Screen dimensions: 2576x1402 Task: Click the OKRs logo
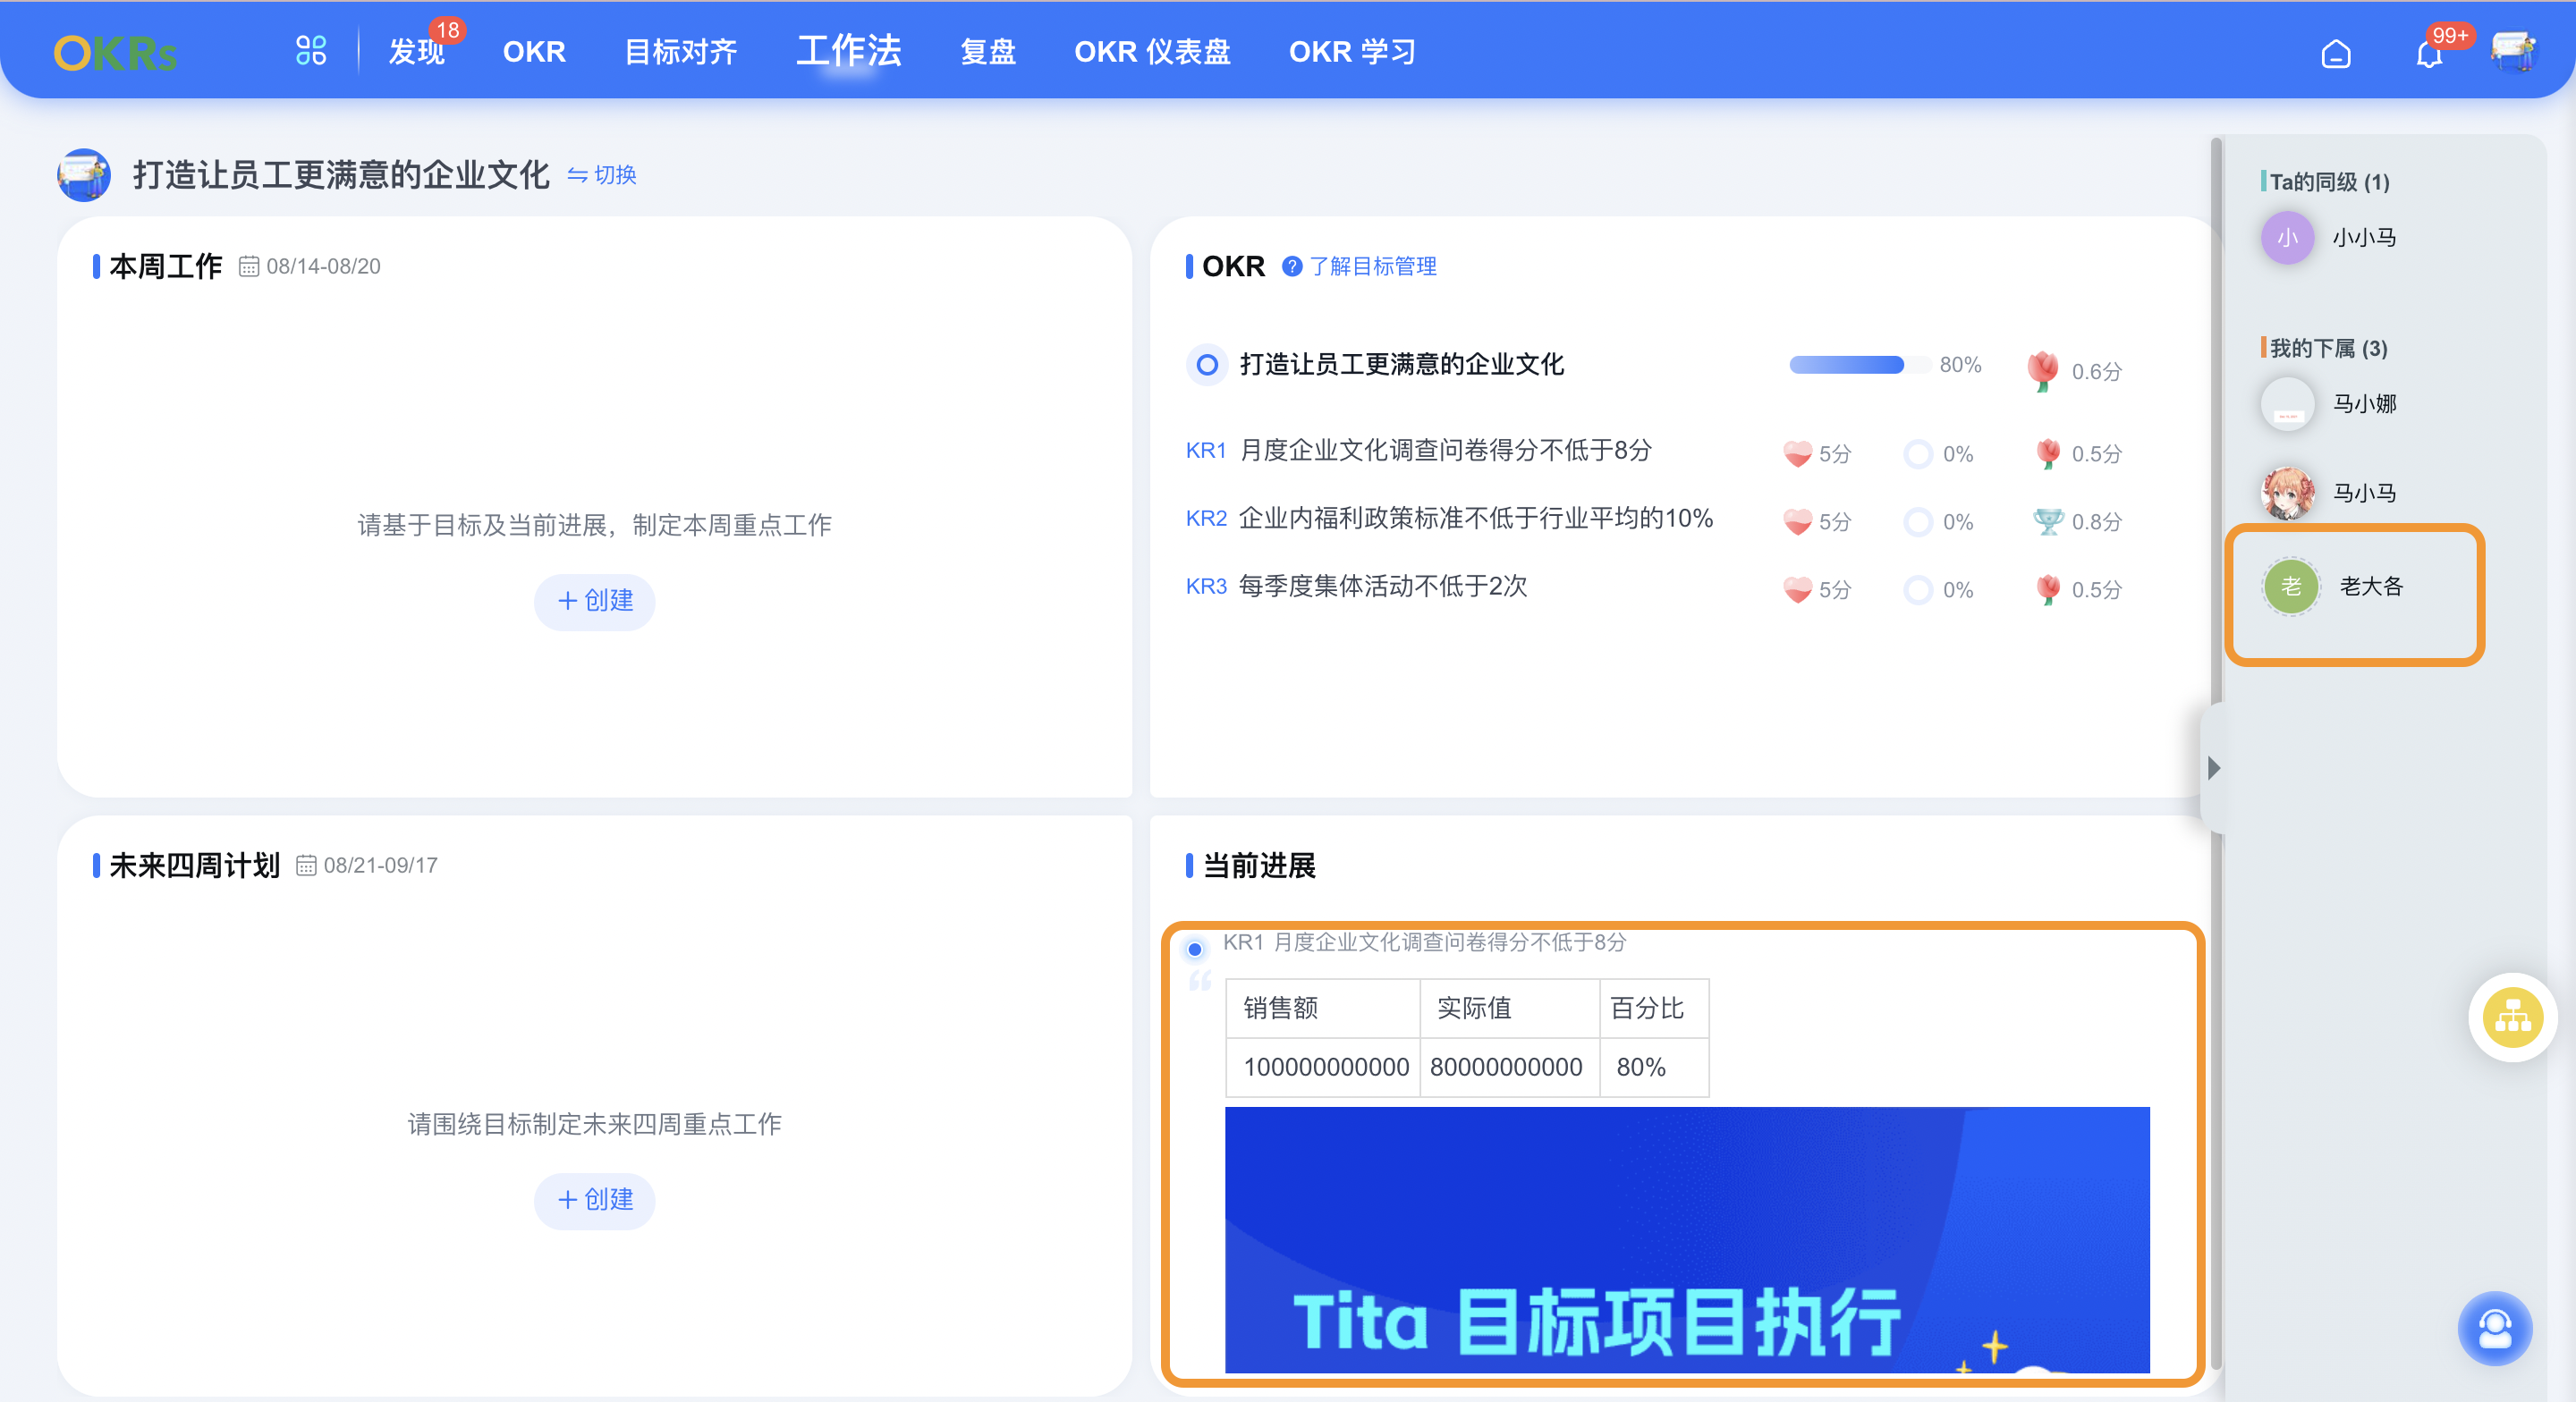tap(115, 53)
